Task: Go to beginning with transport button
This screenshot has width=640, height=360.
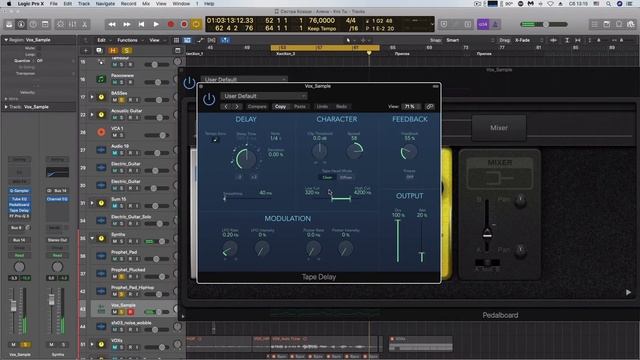Action: pyautogui.click(x=141, y=24)
